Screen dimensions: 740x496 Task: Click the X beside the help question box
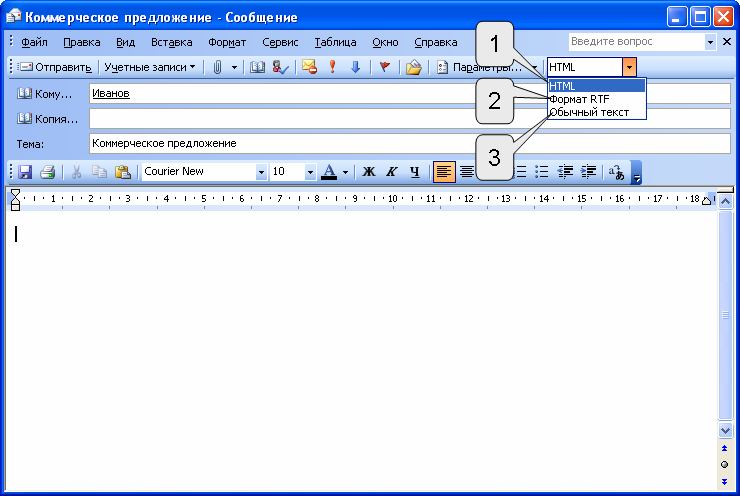click(727, 42)
